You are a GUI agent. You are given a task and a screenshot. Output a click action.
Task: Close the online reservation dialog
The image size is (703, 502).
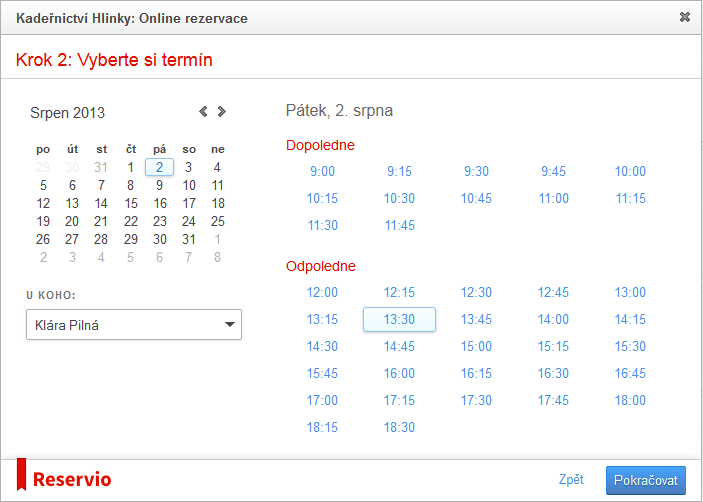(684, 17)
